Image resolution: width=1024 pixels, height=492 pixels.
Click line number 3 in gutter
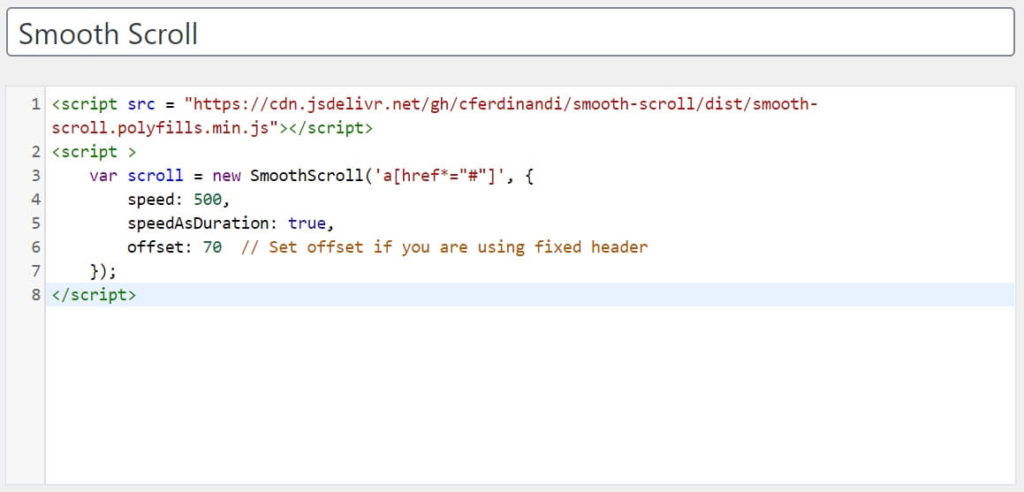pyautogui.click(x=35, y=176)
